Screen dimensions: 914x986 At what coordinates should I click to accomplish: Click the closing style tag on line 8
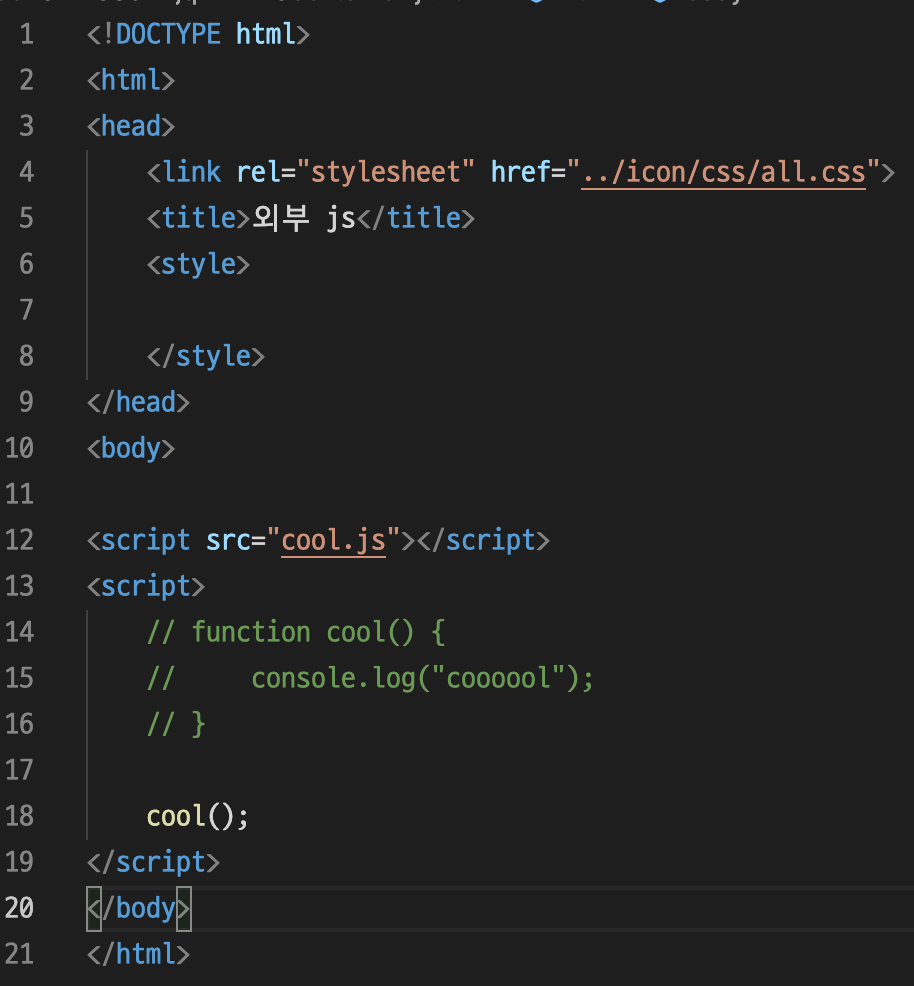coord(206,356)
